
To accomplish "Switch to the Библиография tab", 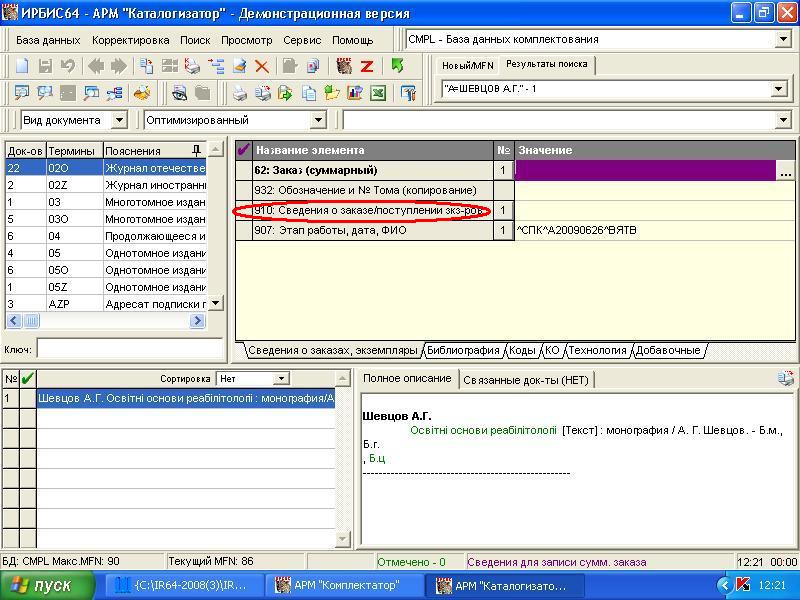I will [463, 350].
